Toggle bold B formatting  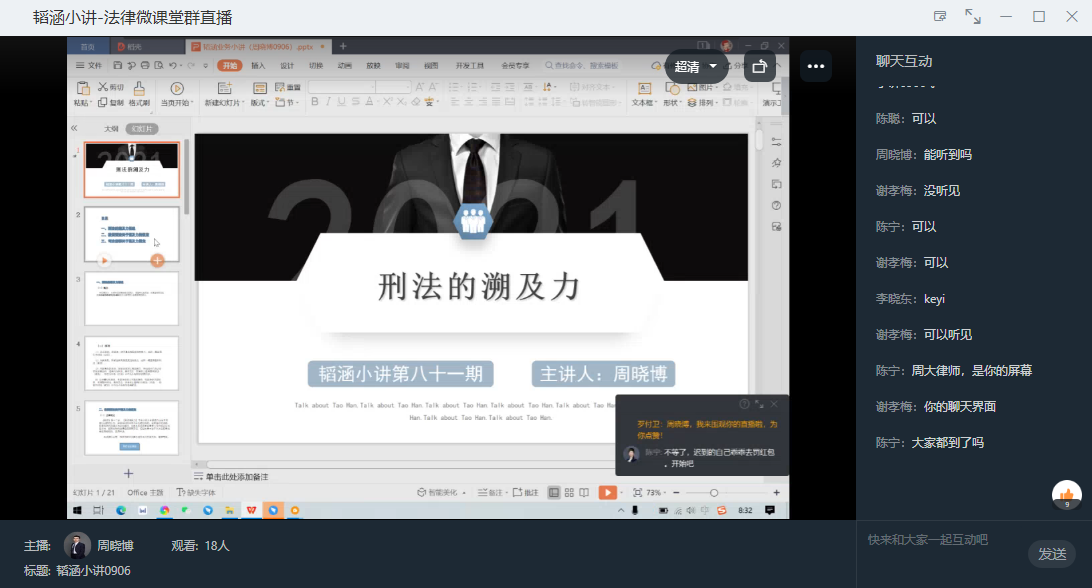tap(315, 102)
